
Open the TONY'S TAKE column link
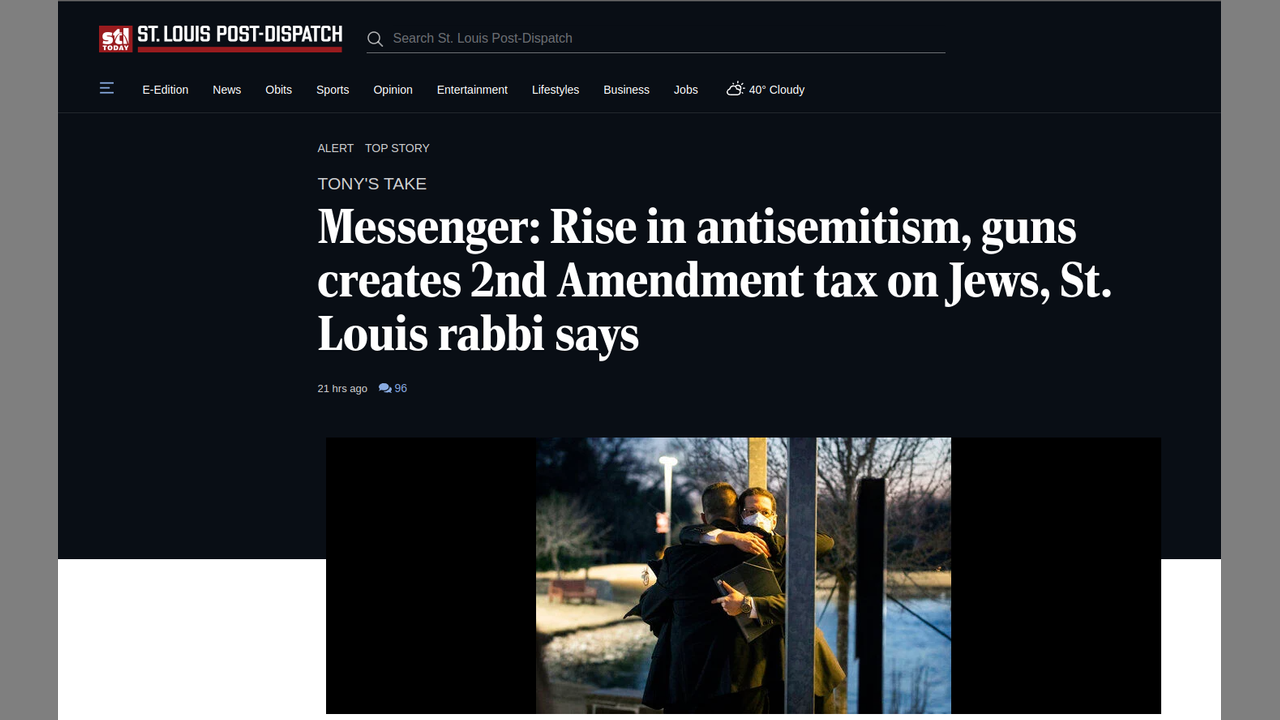(x=372, y=184)
